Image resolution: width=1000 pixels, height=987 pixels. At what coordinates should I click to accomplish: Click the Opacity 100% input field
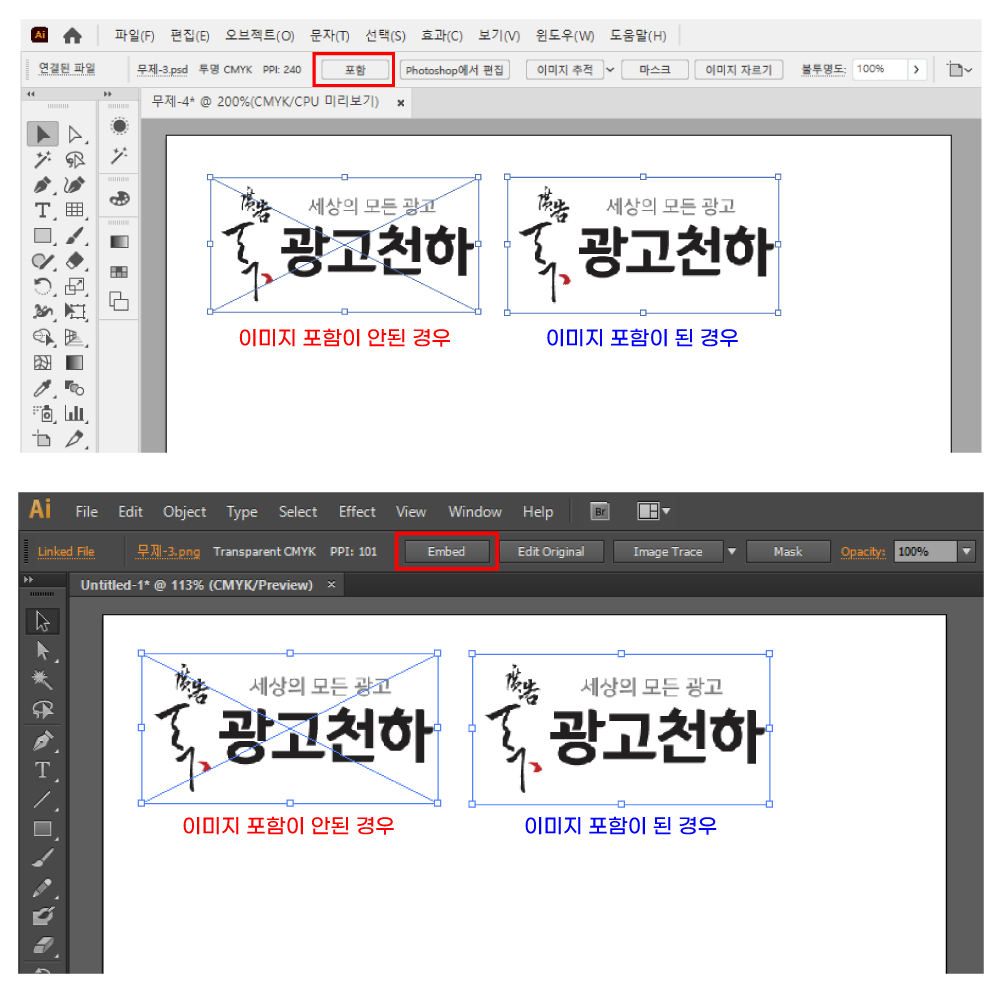[925, 552]
